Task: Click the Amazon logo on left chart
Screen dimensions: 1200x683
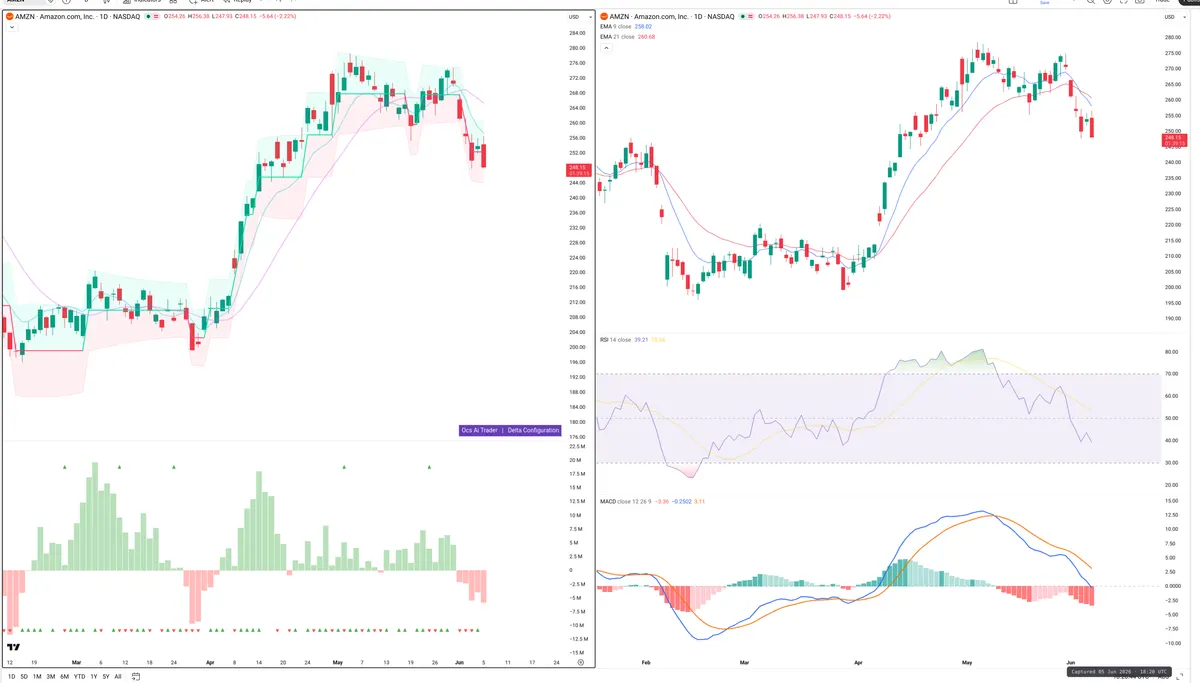Action: [9, 17]
